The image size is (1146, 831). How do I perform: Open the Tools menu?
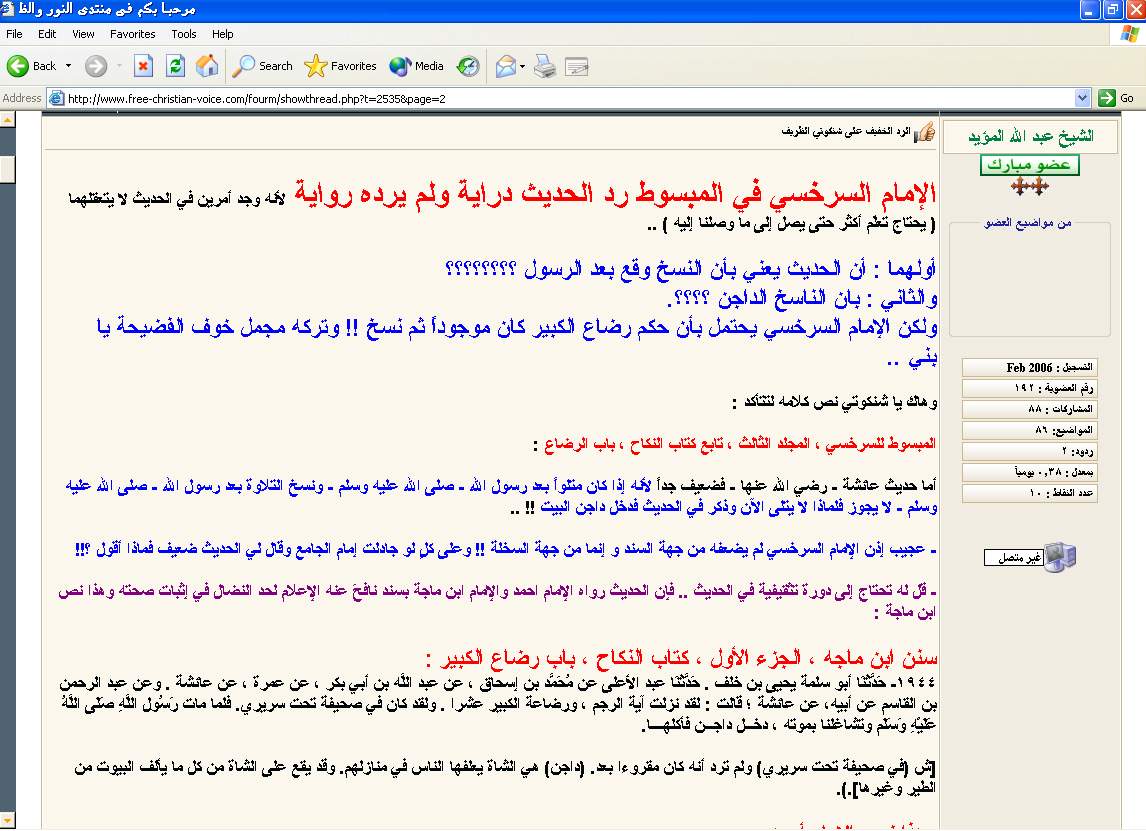click(x=183, y=34)
